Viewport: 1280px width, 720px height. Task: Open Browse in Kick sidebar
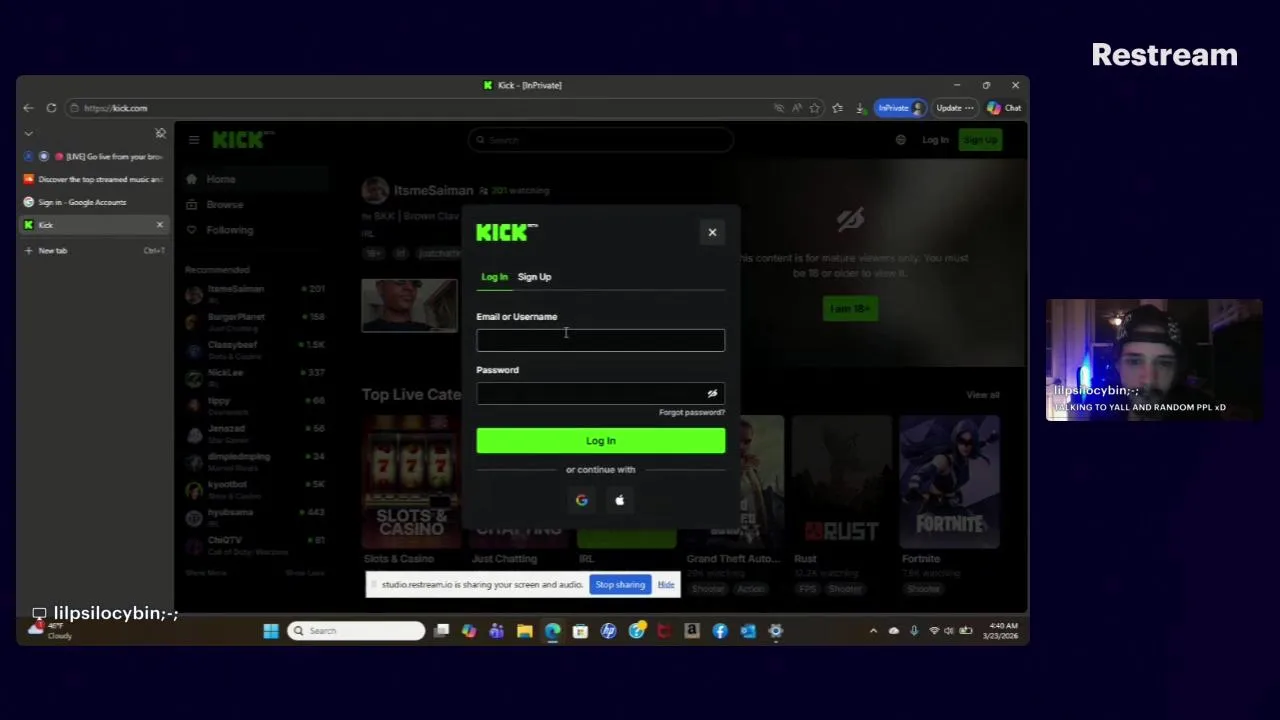click(224, 204)
